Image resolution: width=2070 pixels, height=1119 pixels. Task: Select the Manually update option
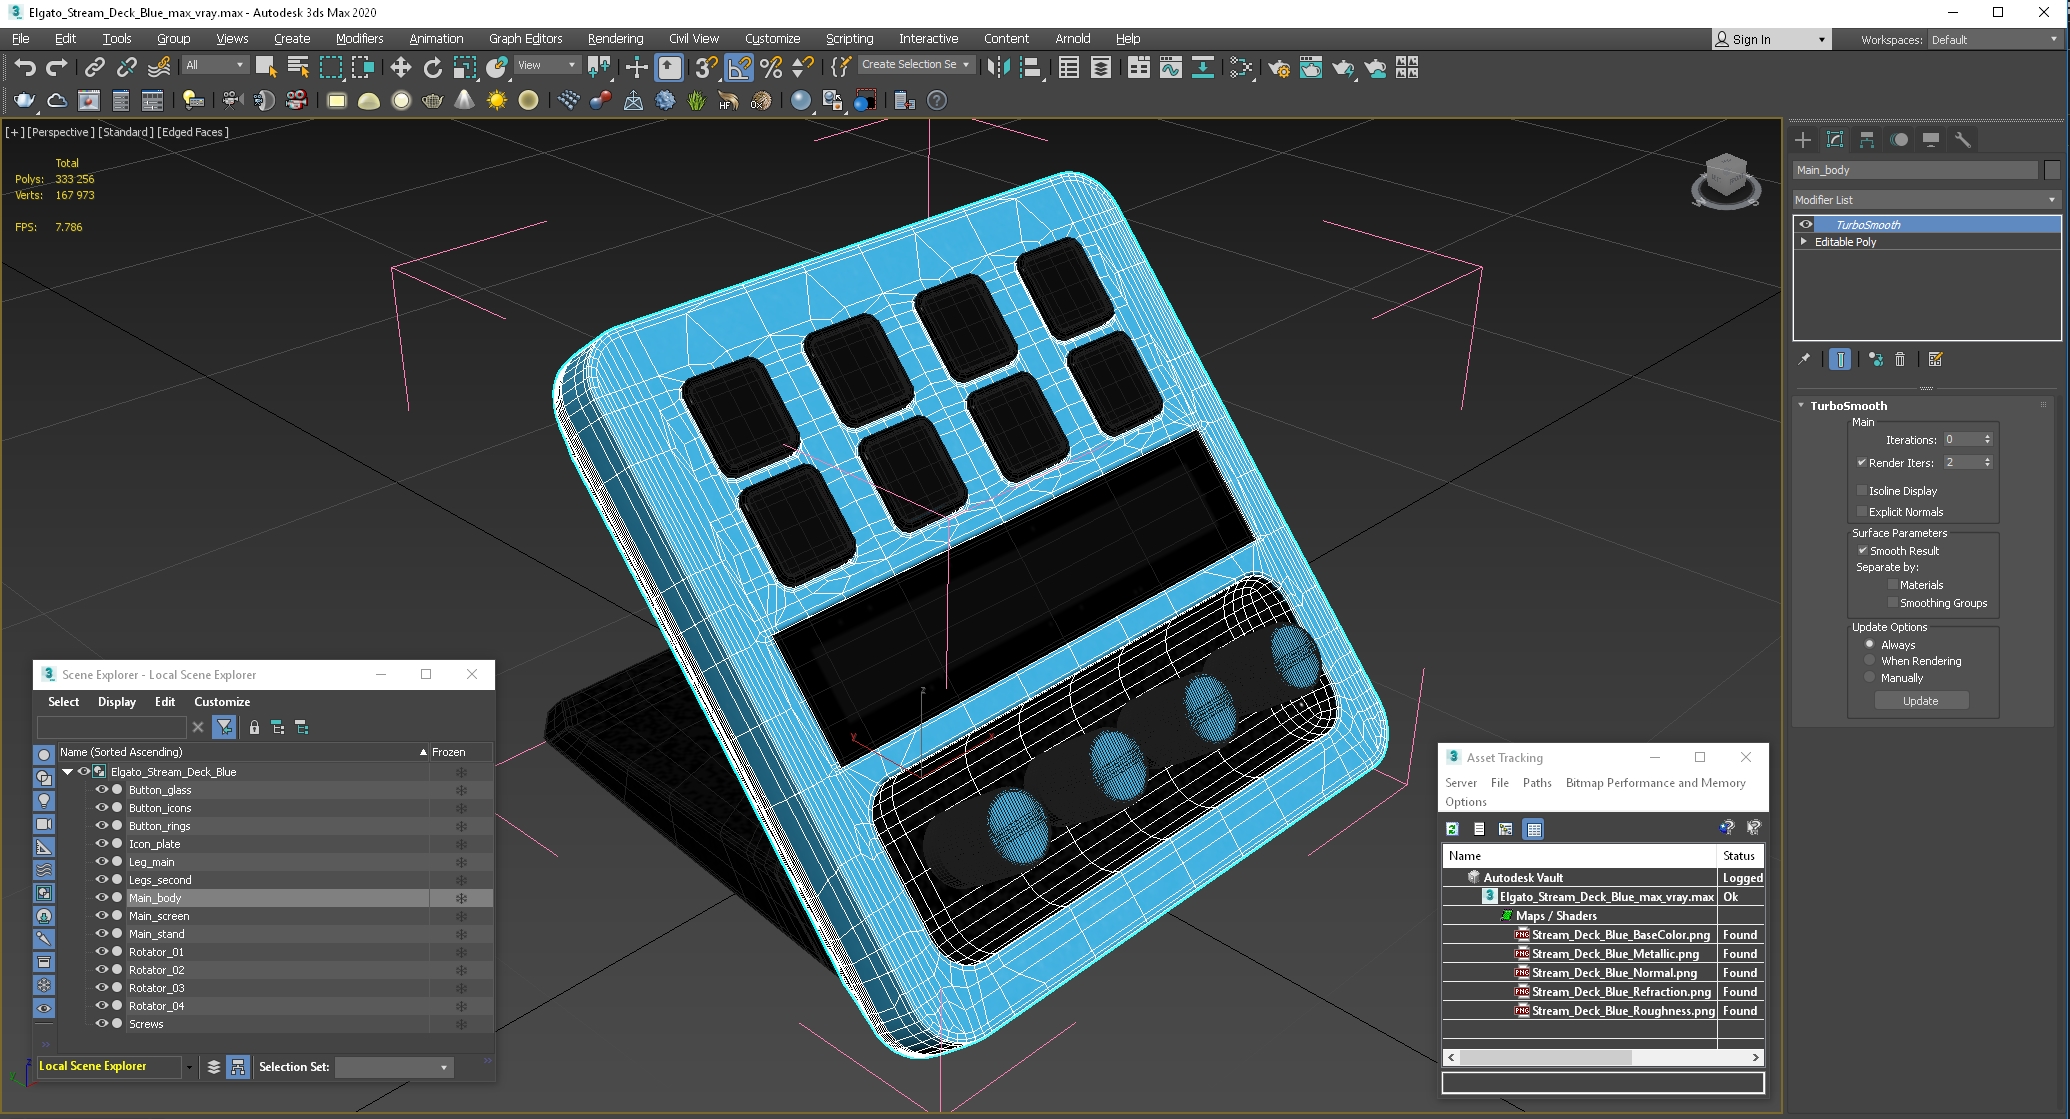(x=1869, y=677)
